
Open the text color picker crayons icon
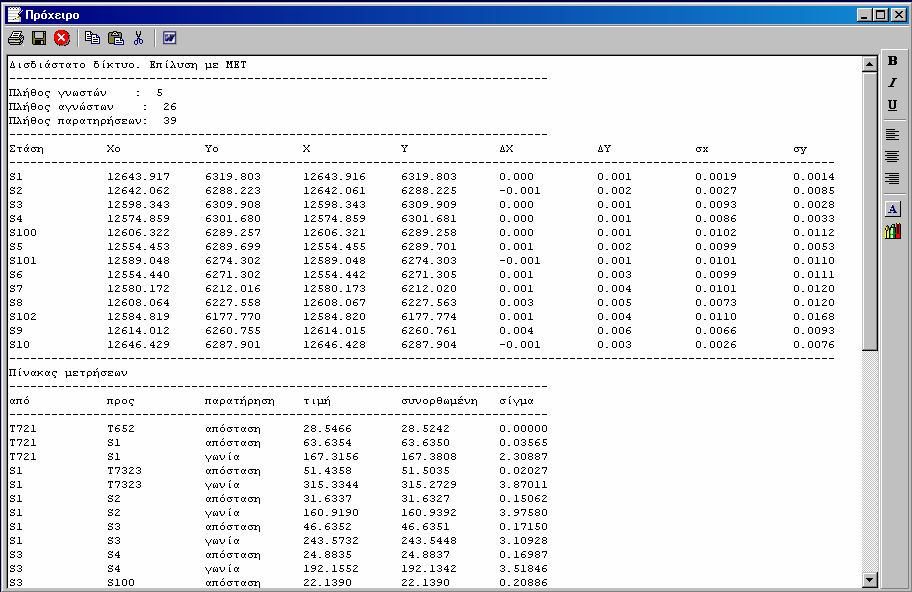[x=892, y=231]
